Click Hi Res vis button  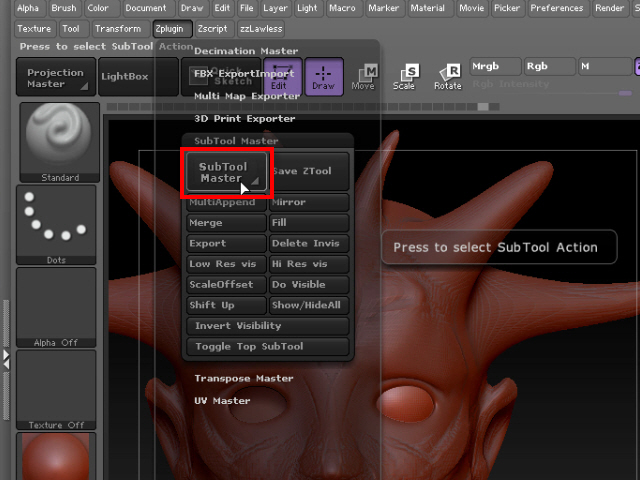coord(309,264)
